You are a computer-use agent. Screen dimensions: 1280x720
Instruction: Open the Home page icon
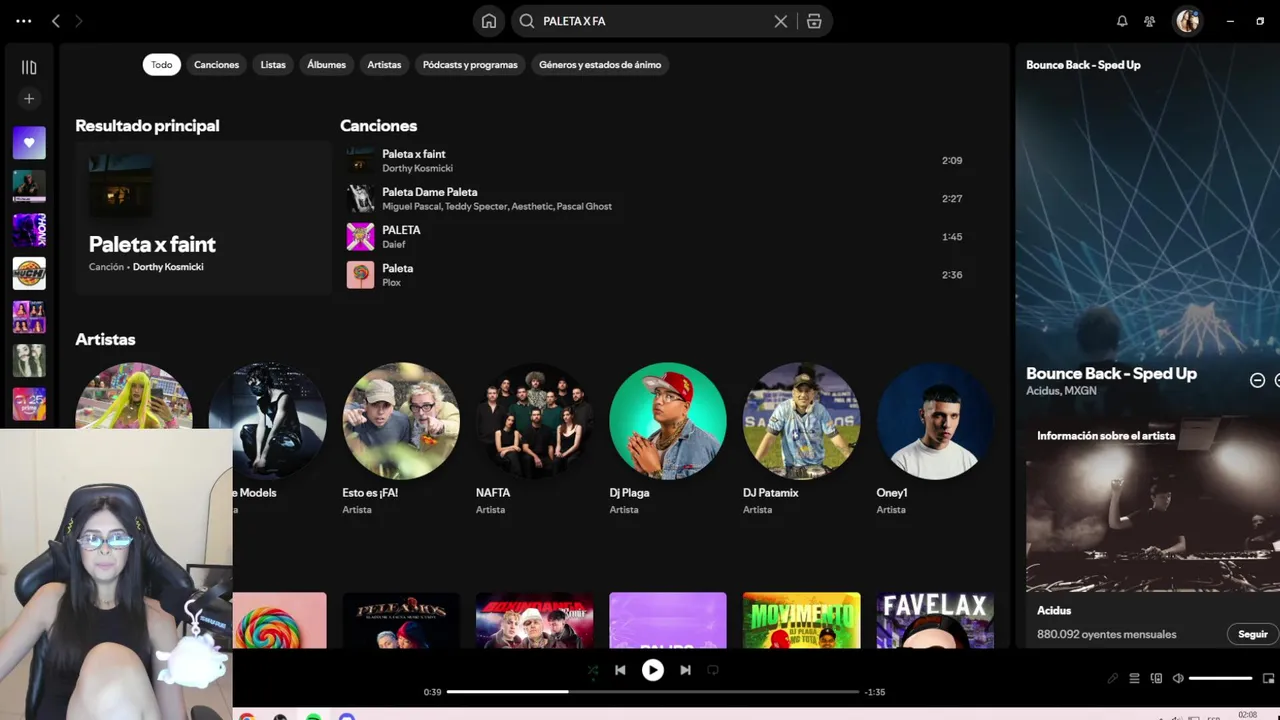point(489,21)
